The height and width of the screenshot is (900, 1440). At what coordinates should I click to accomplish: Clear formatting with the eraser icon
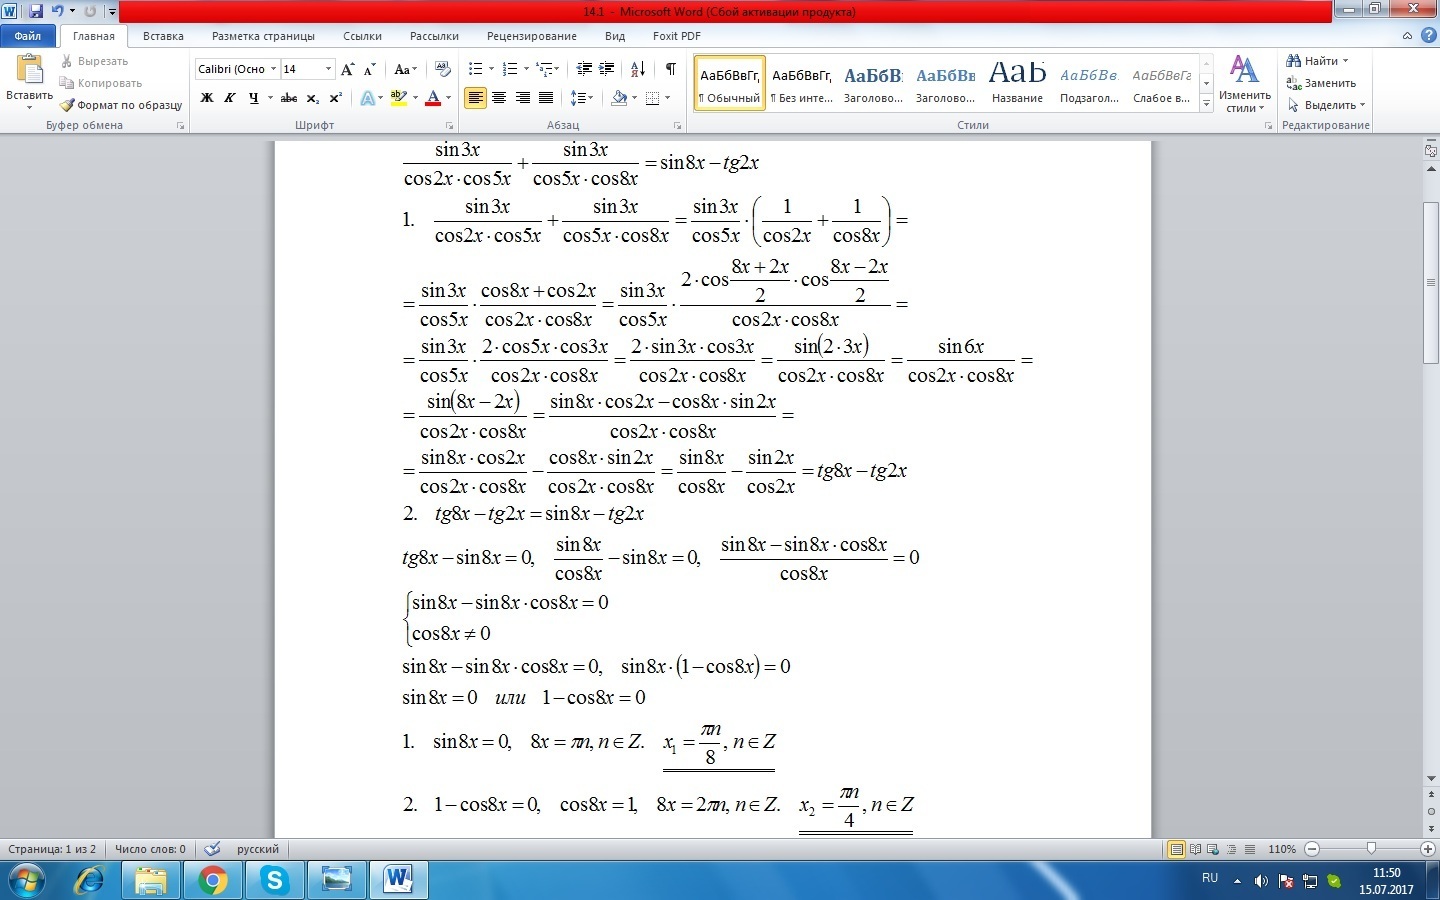click(443, 69)
